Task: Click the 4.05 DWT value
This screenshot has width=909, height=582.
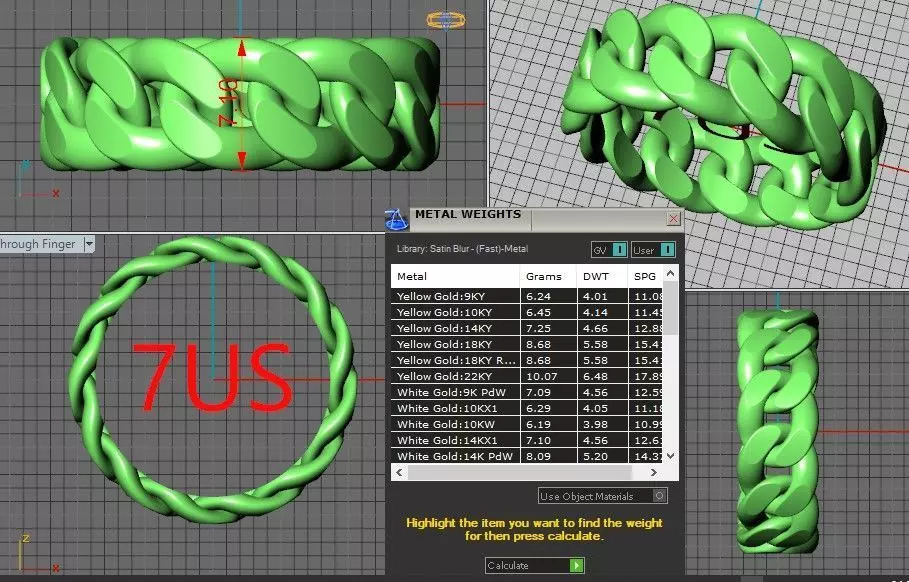Action: point(595,408)
